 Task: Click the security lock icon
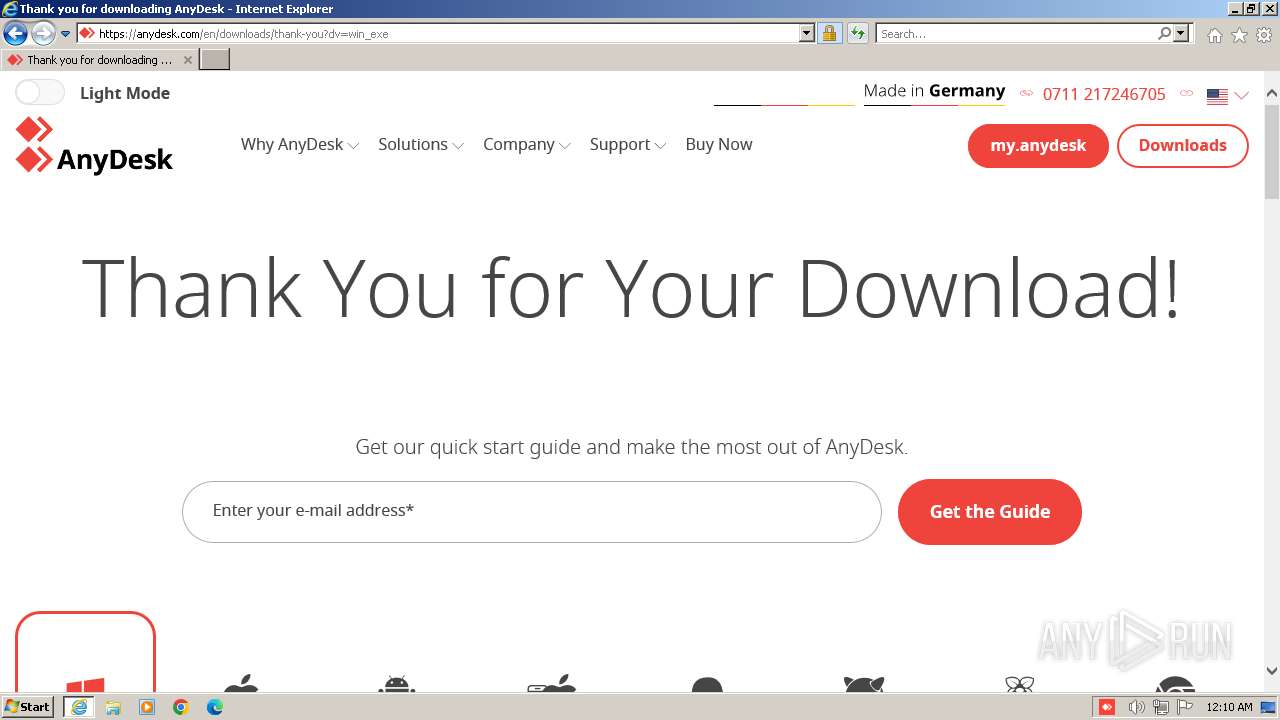829,33
